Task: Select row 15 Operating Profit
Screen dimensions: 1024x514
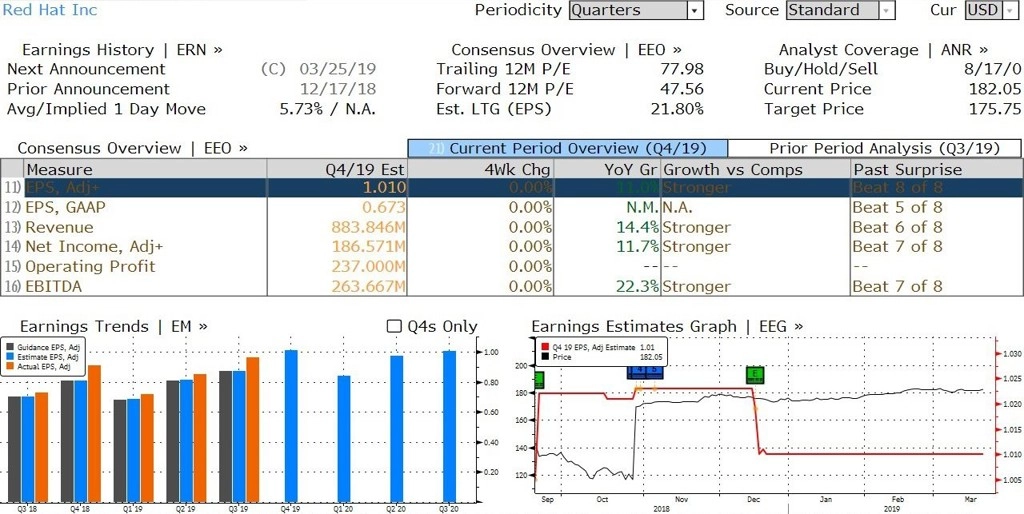Action: 511,266
